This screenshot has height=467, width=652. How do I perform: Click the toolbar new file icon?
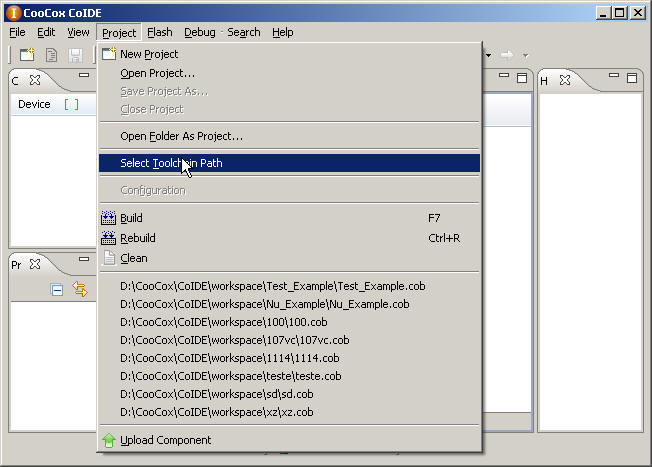pyautogui.click(x=51, y=55)
